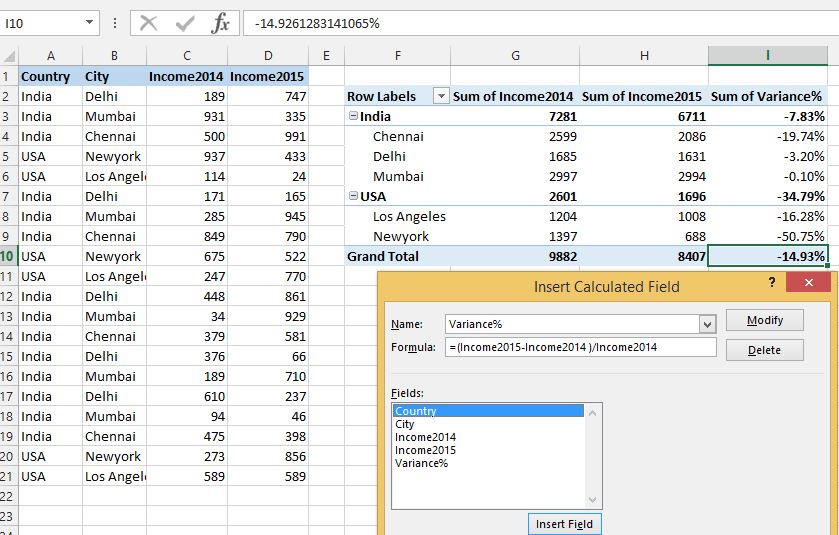Open the Row Labels filter dropdown

click(x=440, y=96)
